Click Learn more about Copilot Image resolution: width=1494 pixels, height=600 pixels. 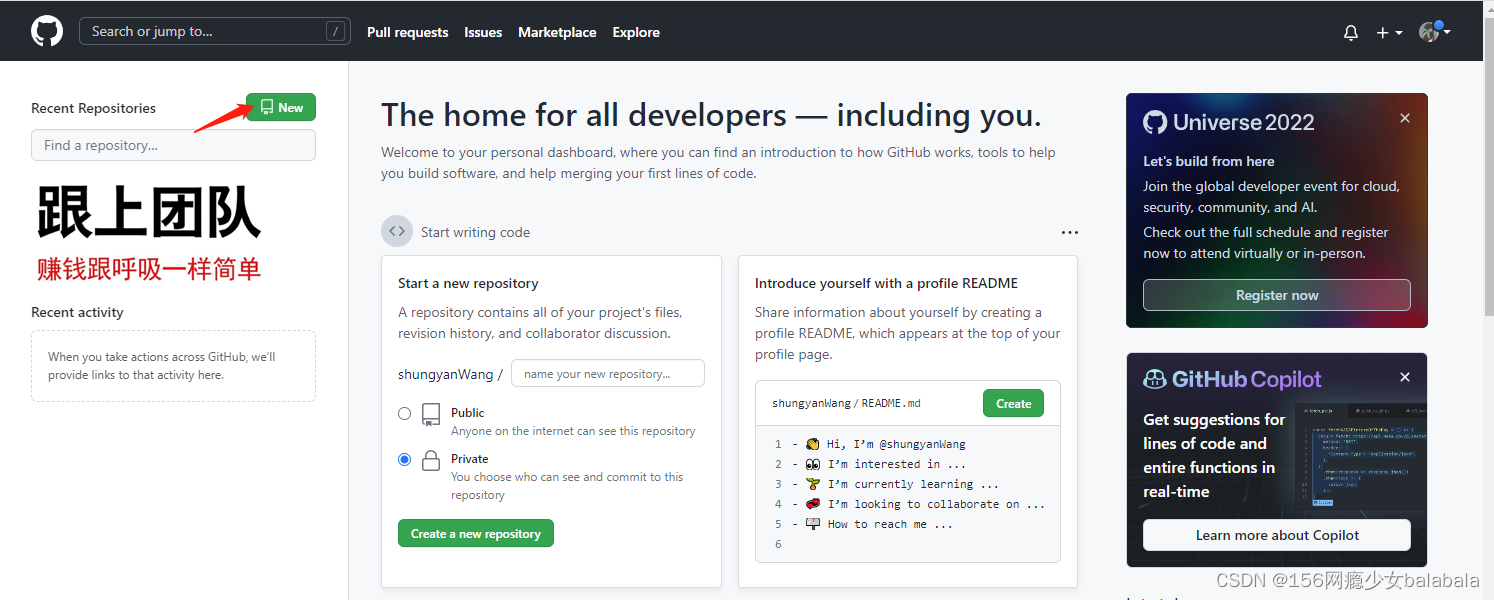click(x=1276, y=535)
